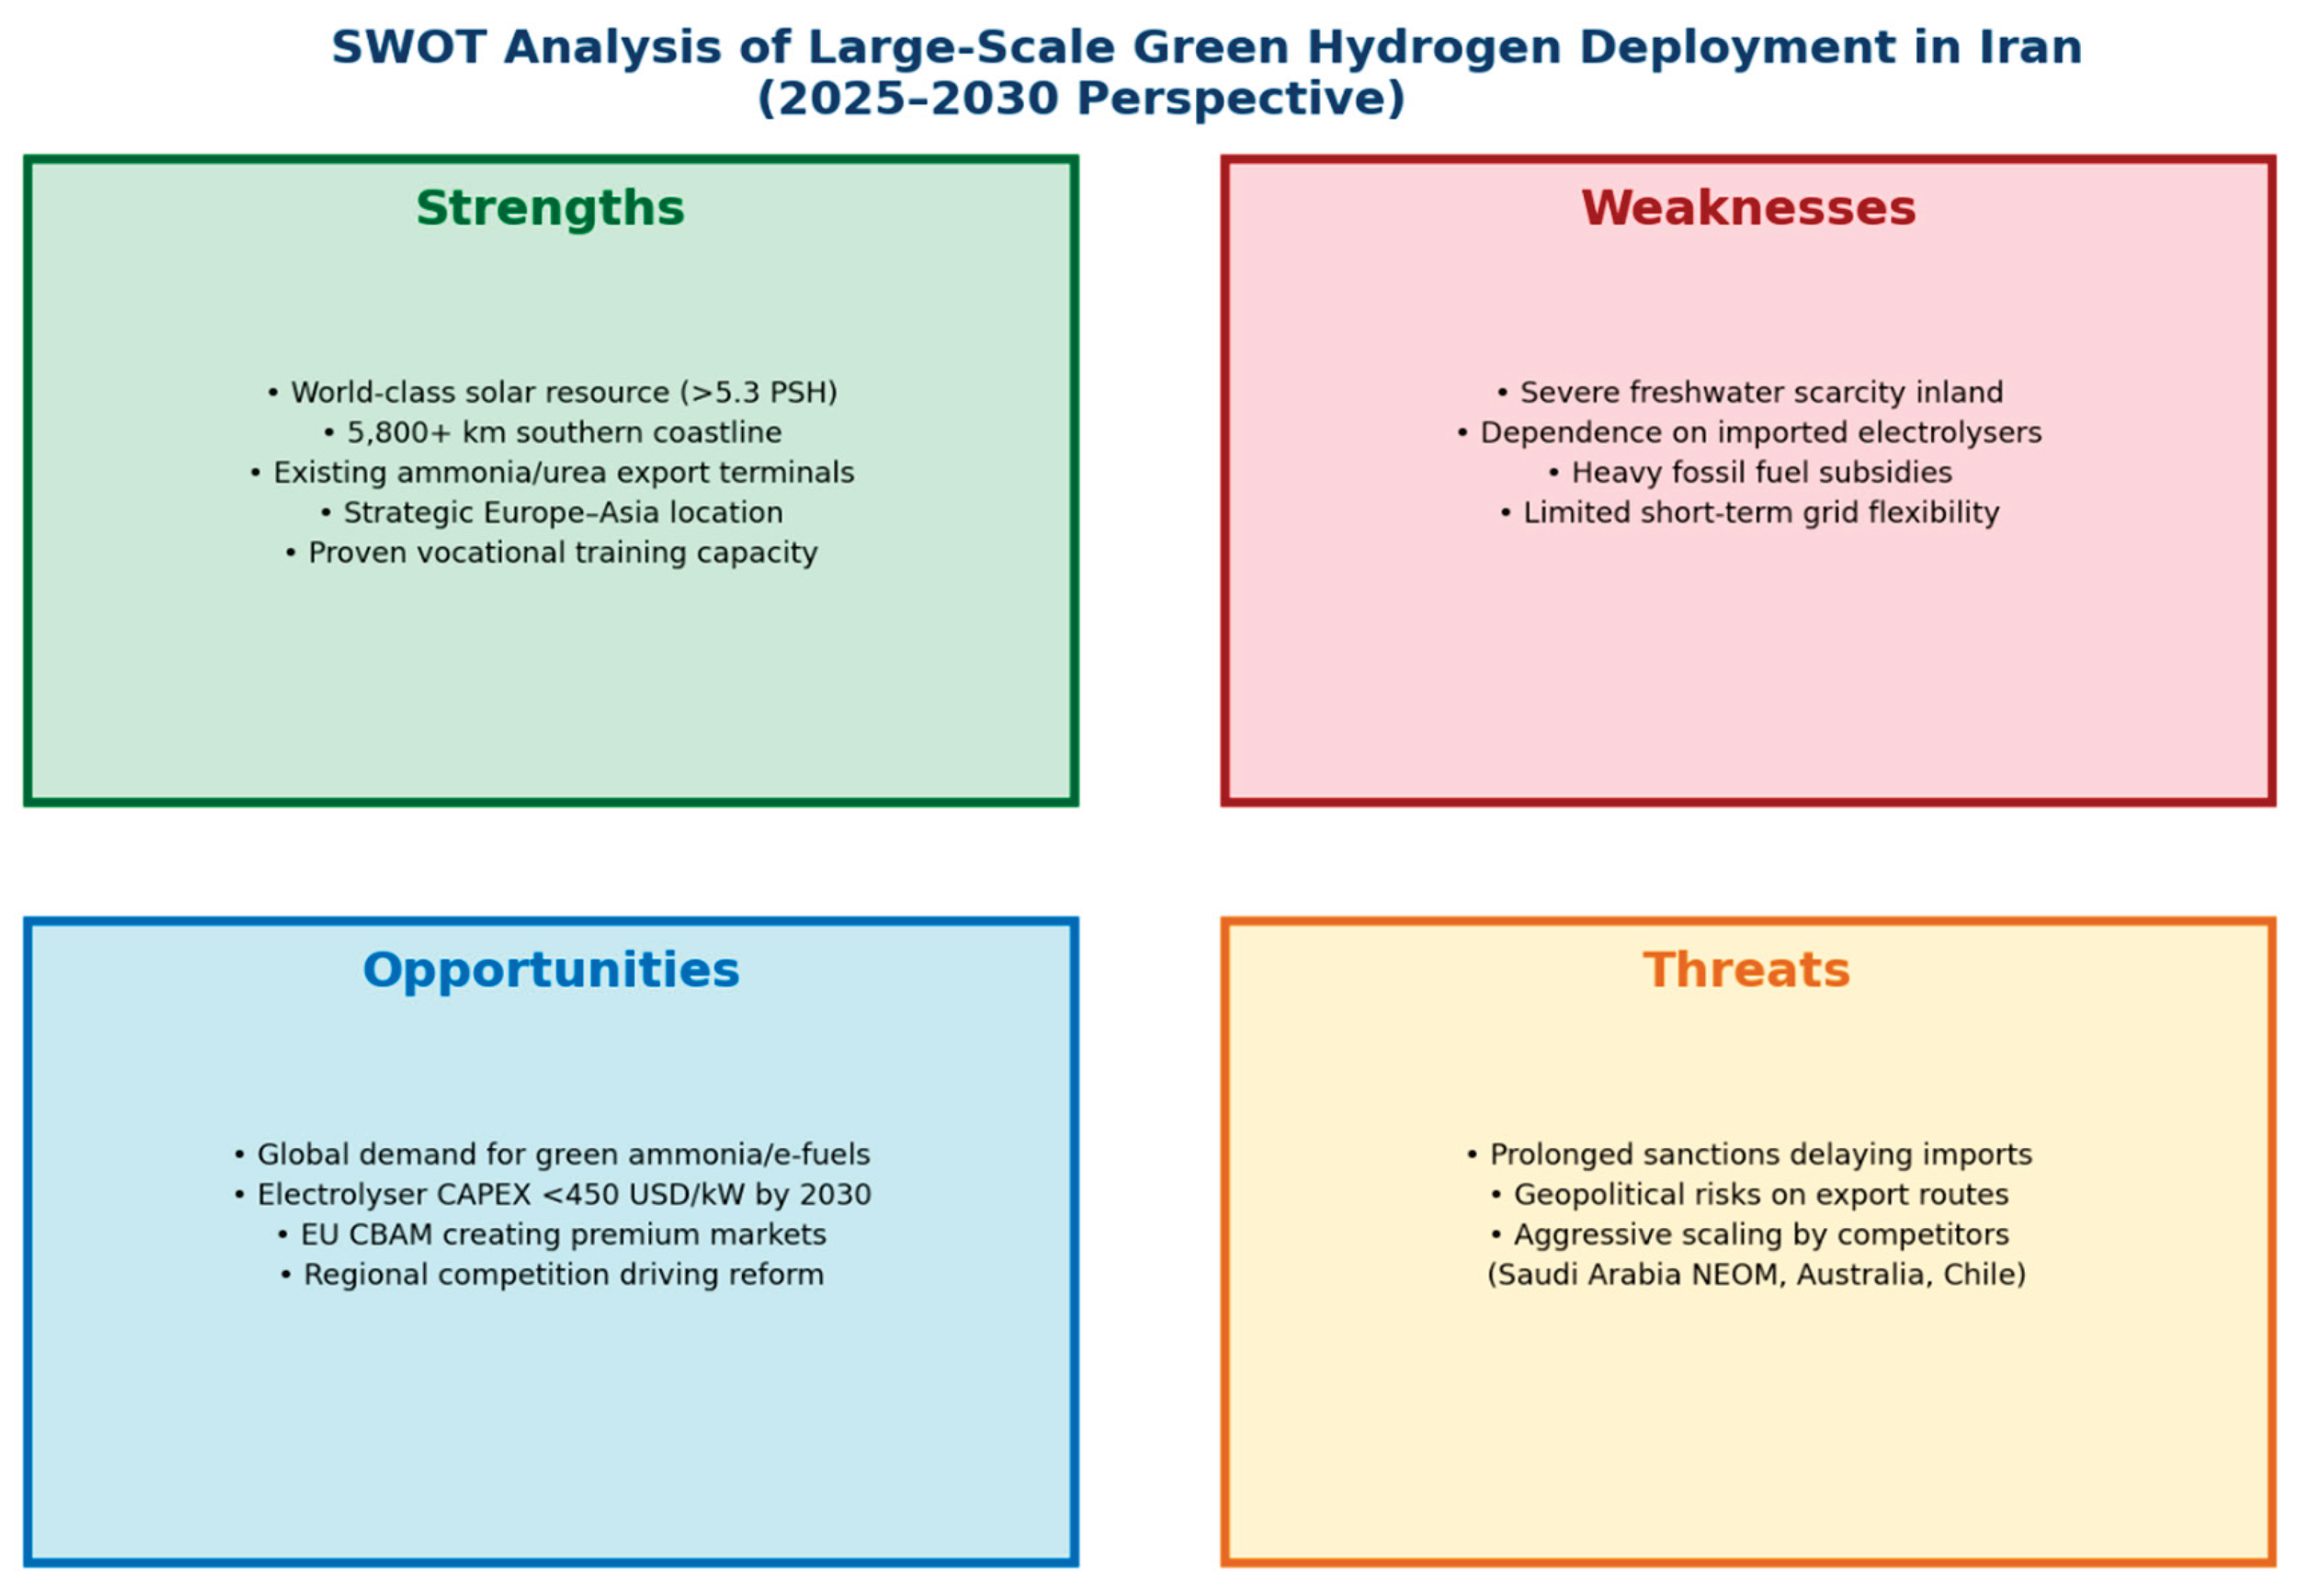Click 'Electrolyser CAPEX <450 USD/kW' bullet
This screenshot has height=1596, width=2320.
coord(552,1194)
